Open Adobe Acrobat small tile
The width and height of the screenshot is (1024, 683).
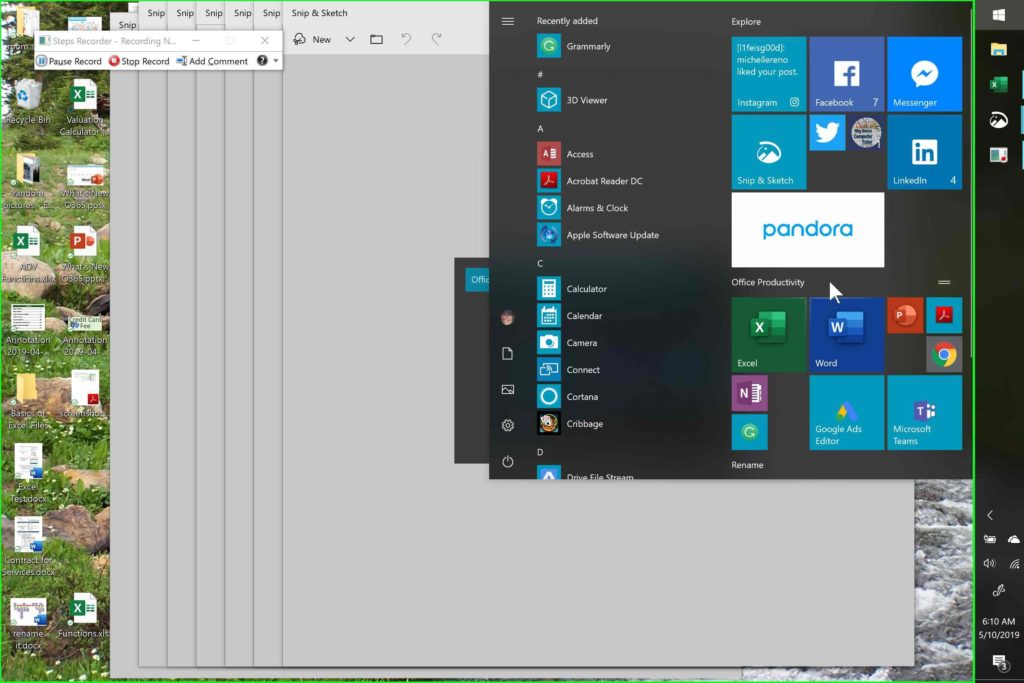tap(944, 315)
